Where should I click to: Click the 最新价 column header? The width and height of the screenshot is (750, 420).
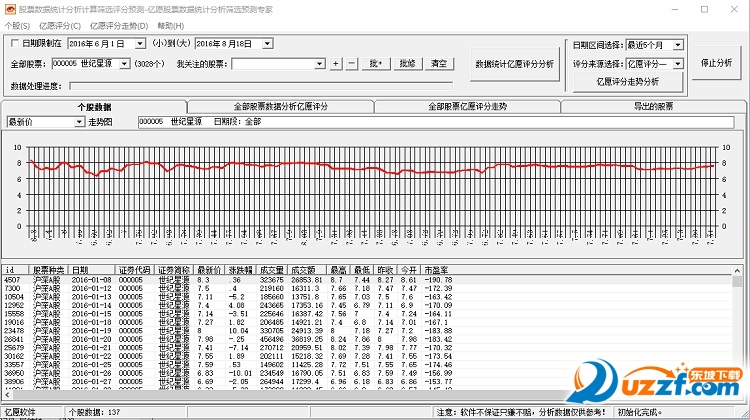tap(209, 270)
